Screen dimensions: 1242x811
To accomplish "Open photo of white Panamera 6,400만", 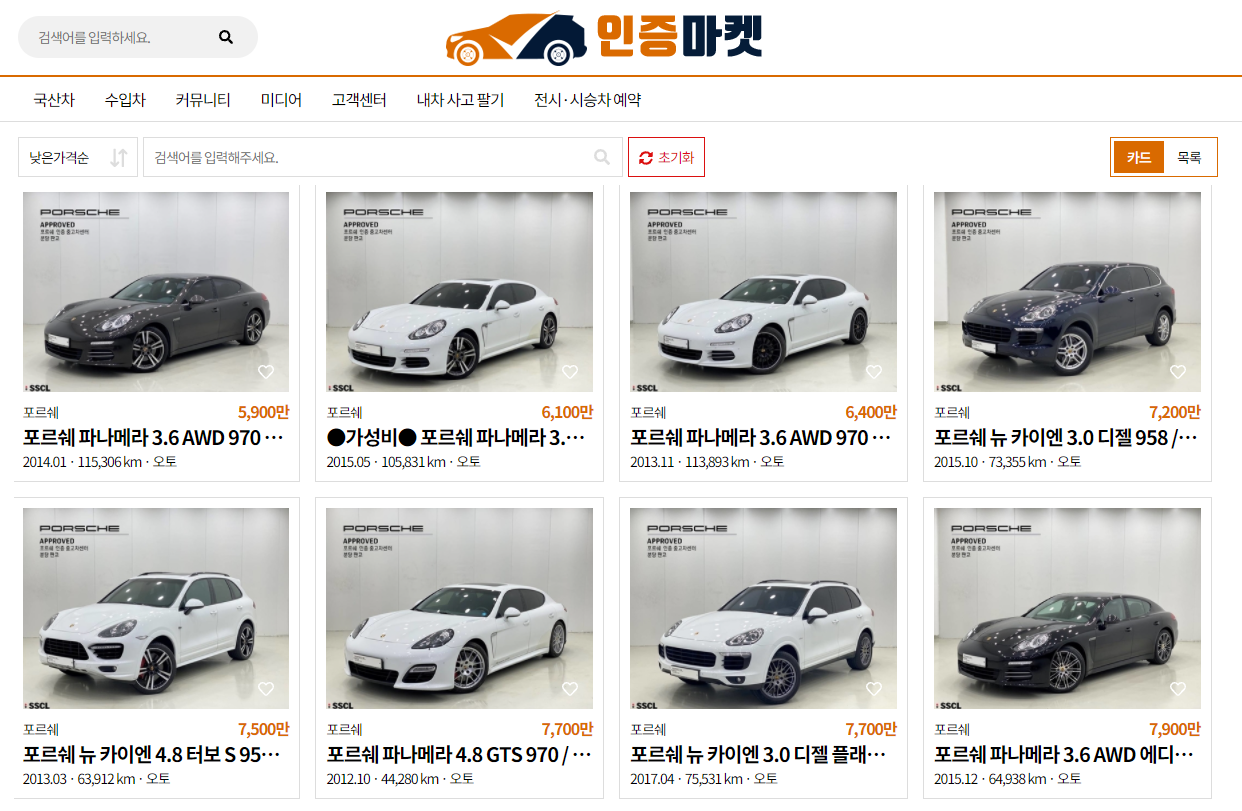I will (x=764, y=292).
